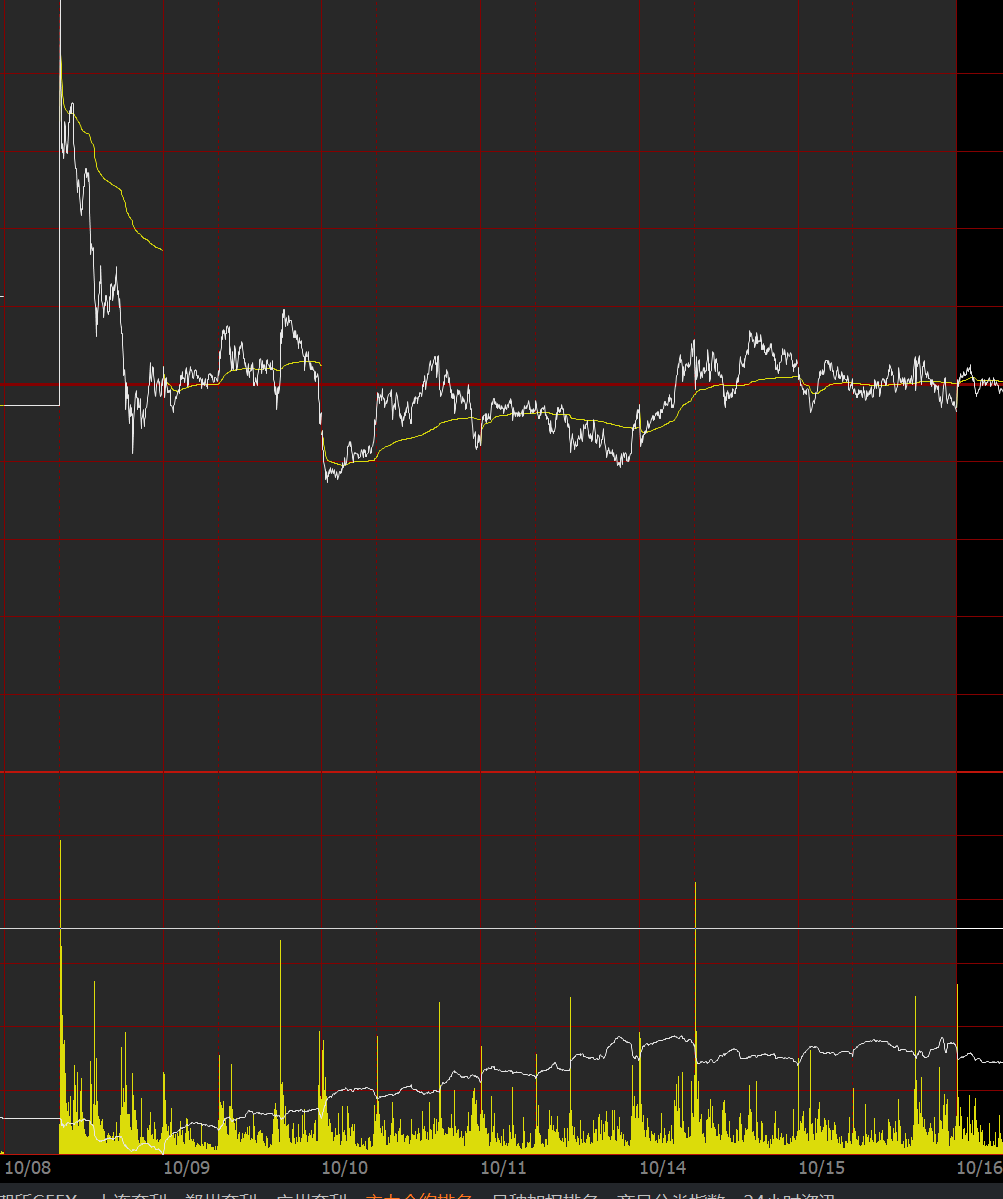Viewport: 1003px width, 1199px height.
Task: Select the 10/16 date label
Action: point(980,1167)
